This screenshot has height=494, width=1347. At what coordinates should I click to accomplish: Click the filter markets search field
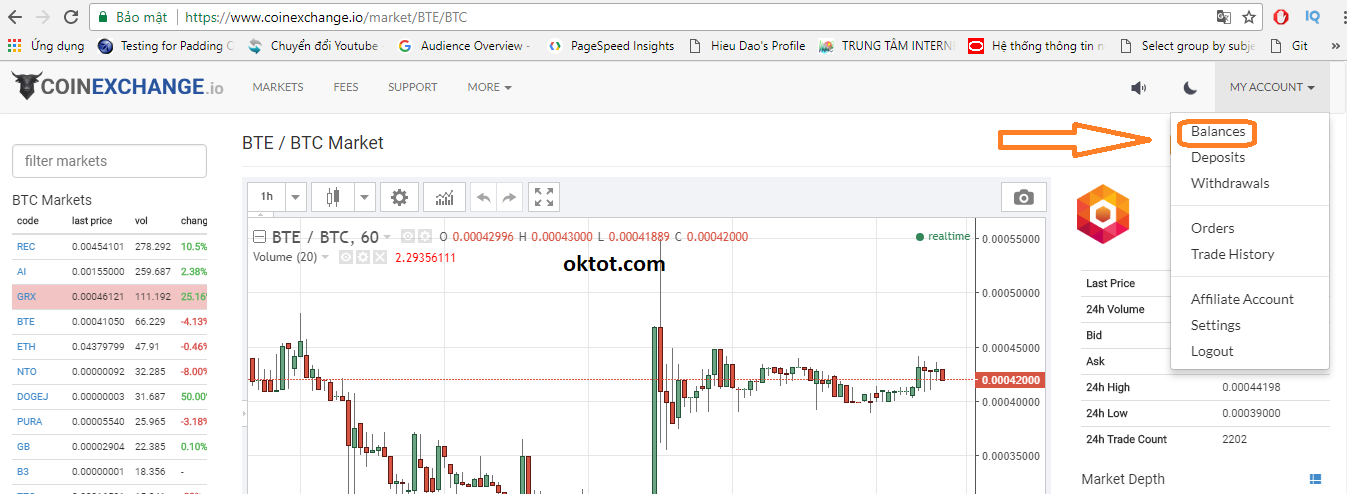click(109, 161)
